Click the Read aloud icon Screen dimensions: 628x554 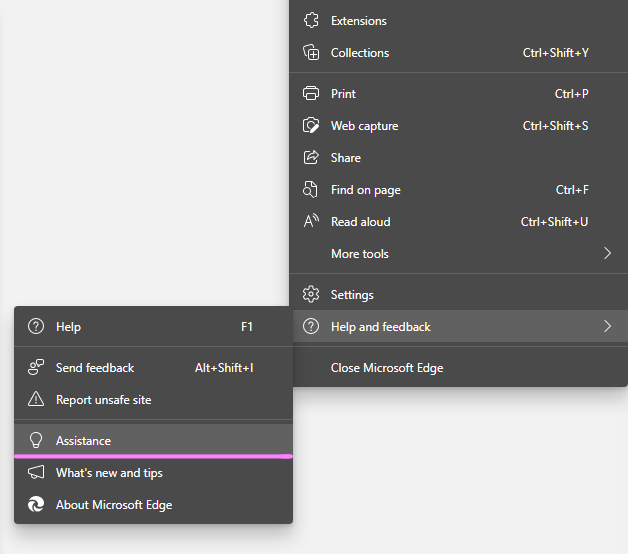click(311, 221)
